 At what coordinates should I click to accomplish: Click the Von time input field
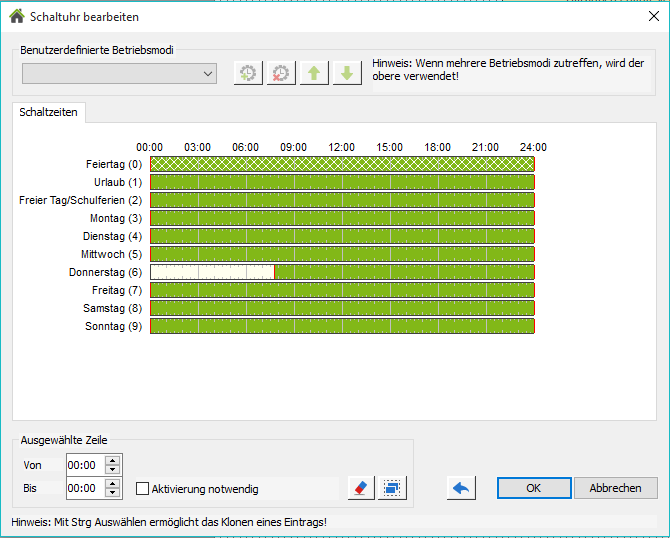[86, 465]
